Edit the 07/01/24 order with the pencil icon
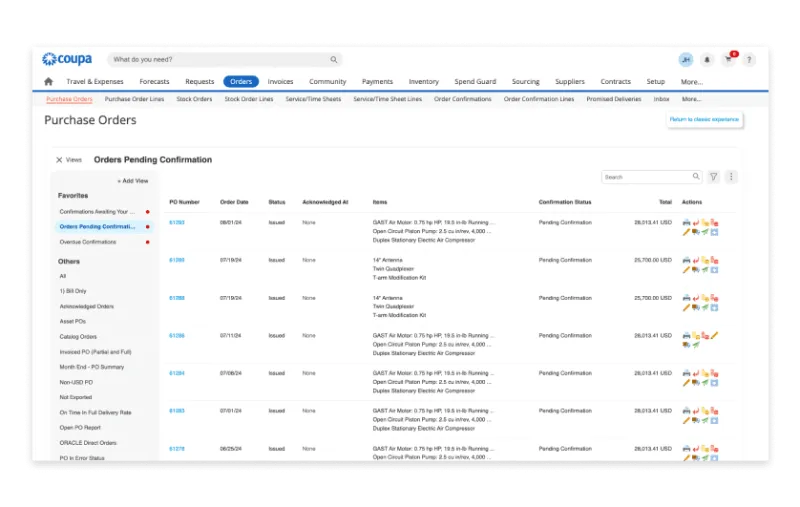 click(686, 421)
